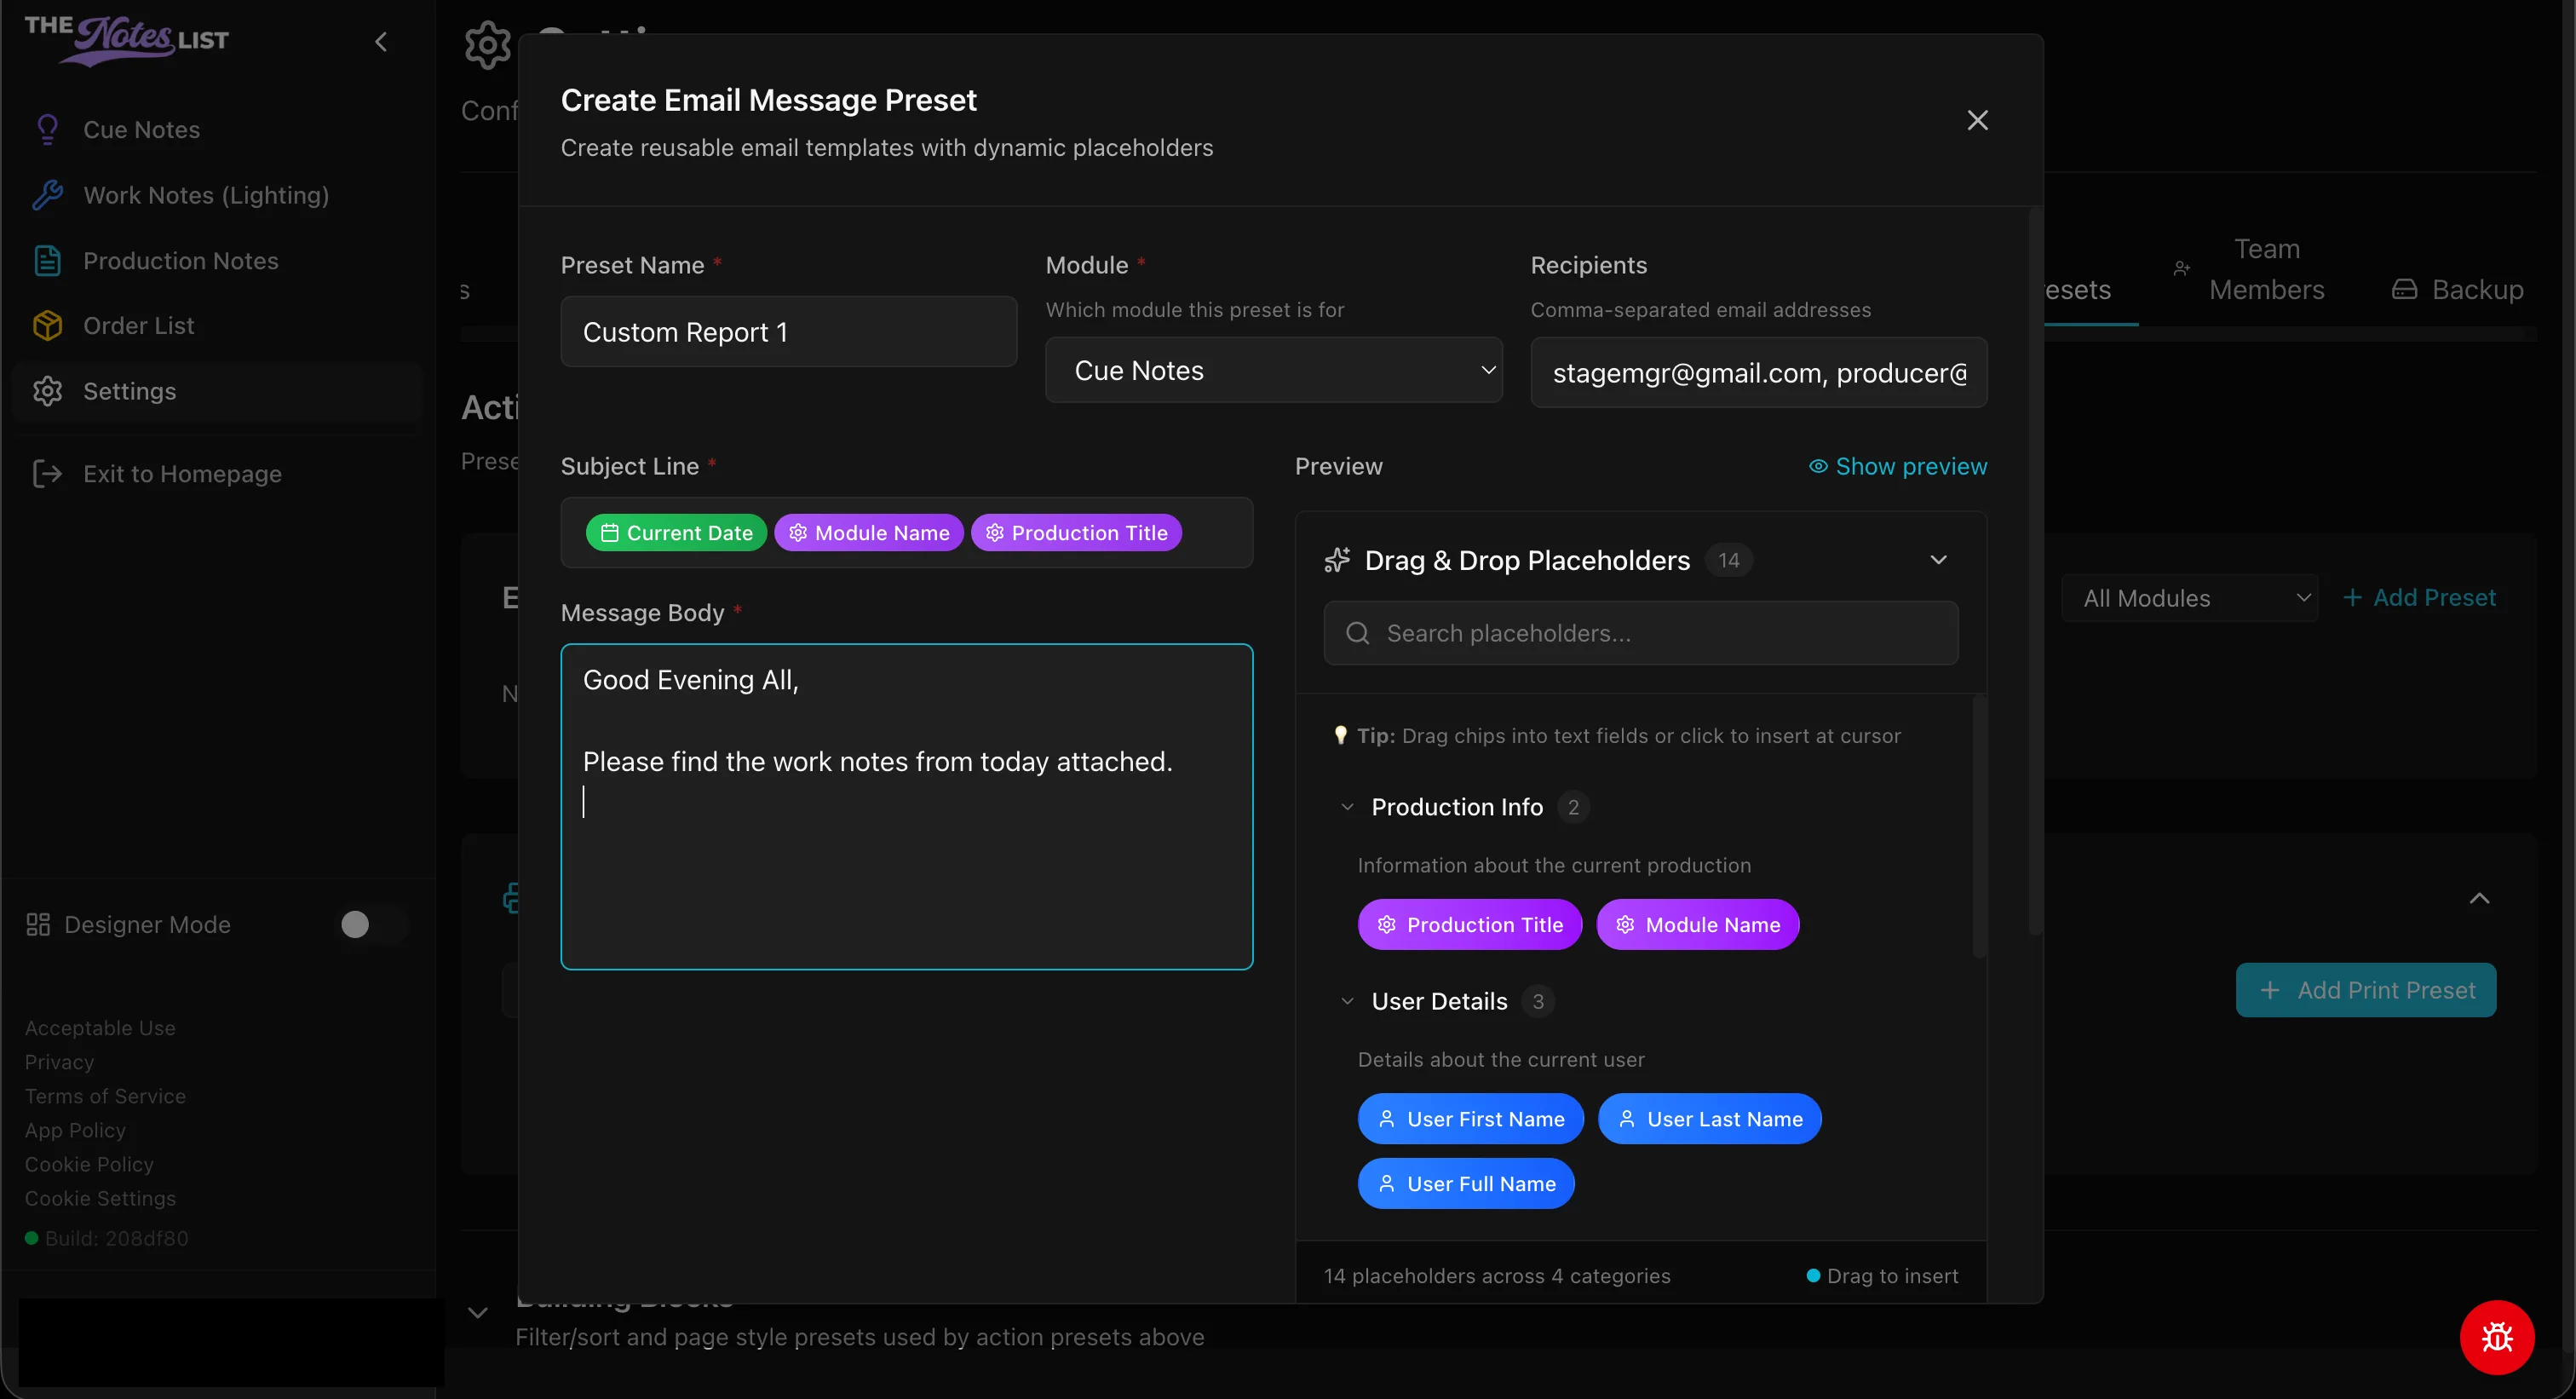Viewport: 2576px width, 1399px height.
Task: Click the Work Notes wrench icon
Action: (47, 195)
